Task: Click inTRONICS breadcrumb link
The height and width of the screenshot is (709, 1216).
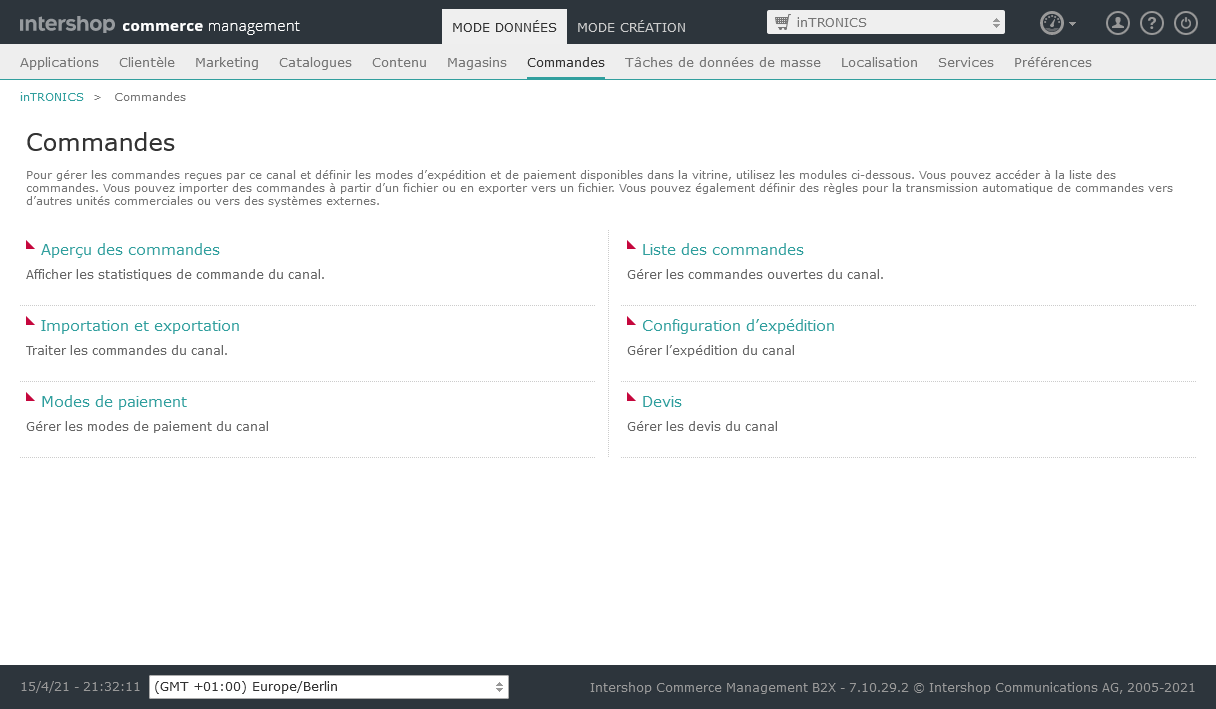Action: pyautogui.click(x=52, y=97)
